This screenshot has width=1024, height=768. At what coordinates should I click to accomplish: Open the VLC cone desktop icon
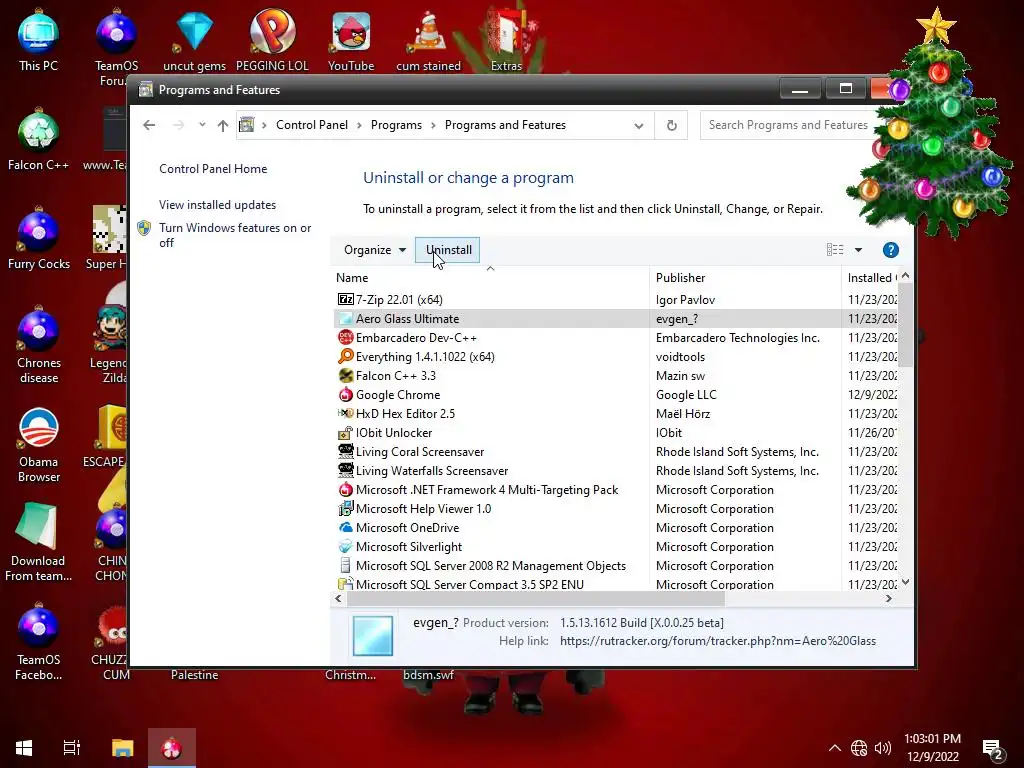click(428, 40)
